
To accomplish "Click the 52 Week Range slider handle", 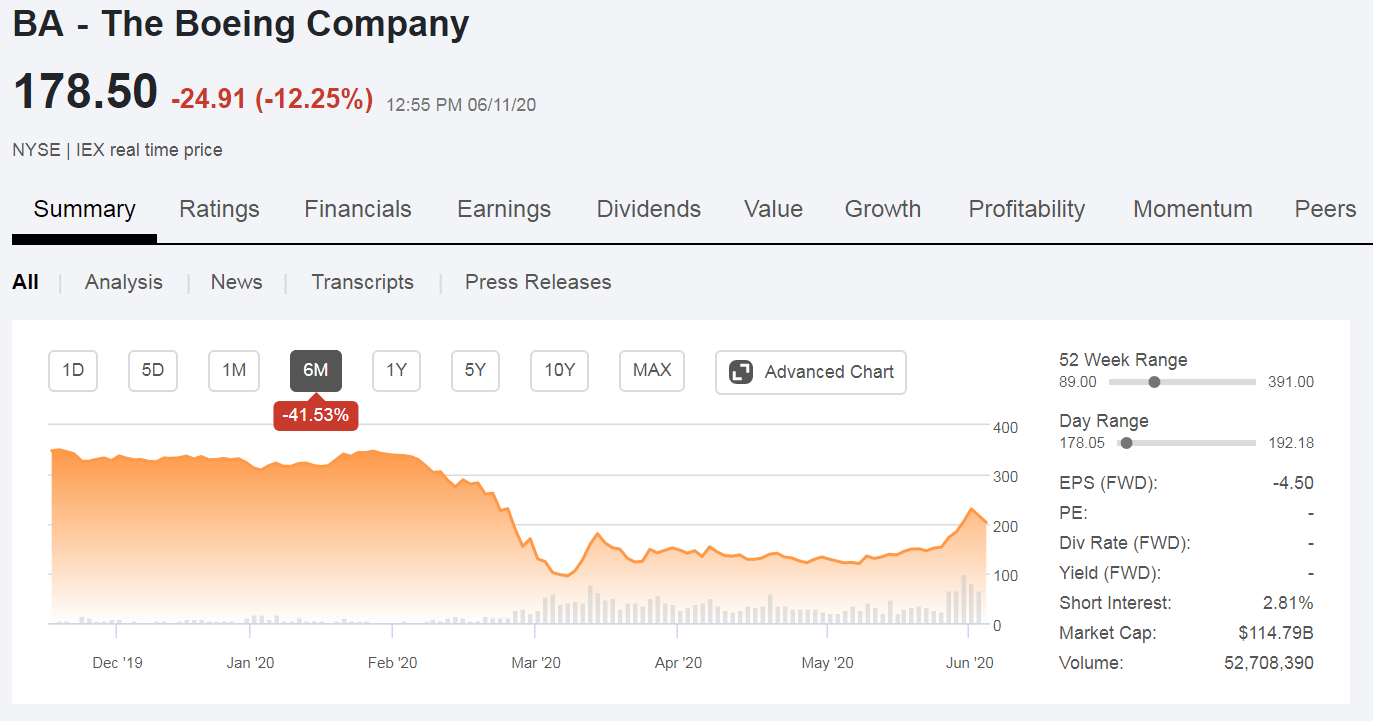I will [1155, 382].
